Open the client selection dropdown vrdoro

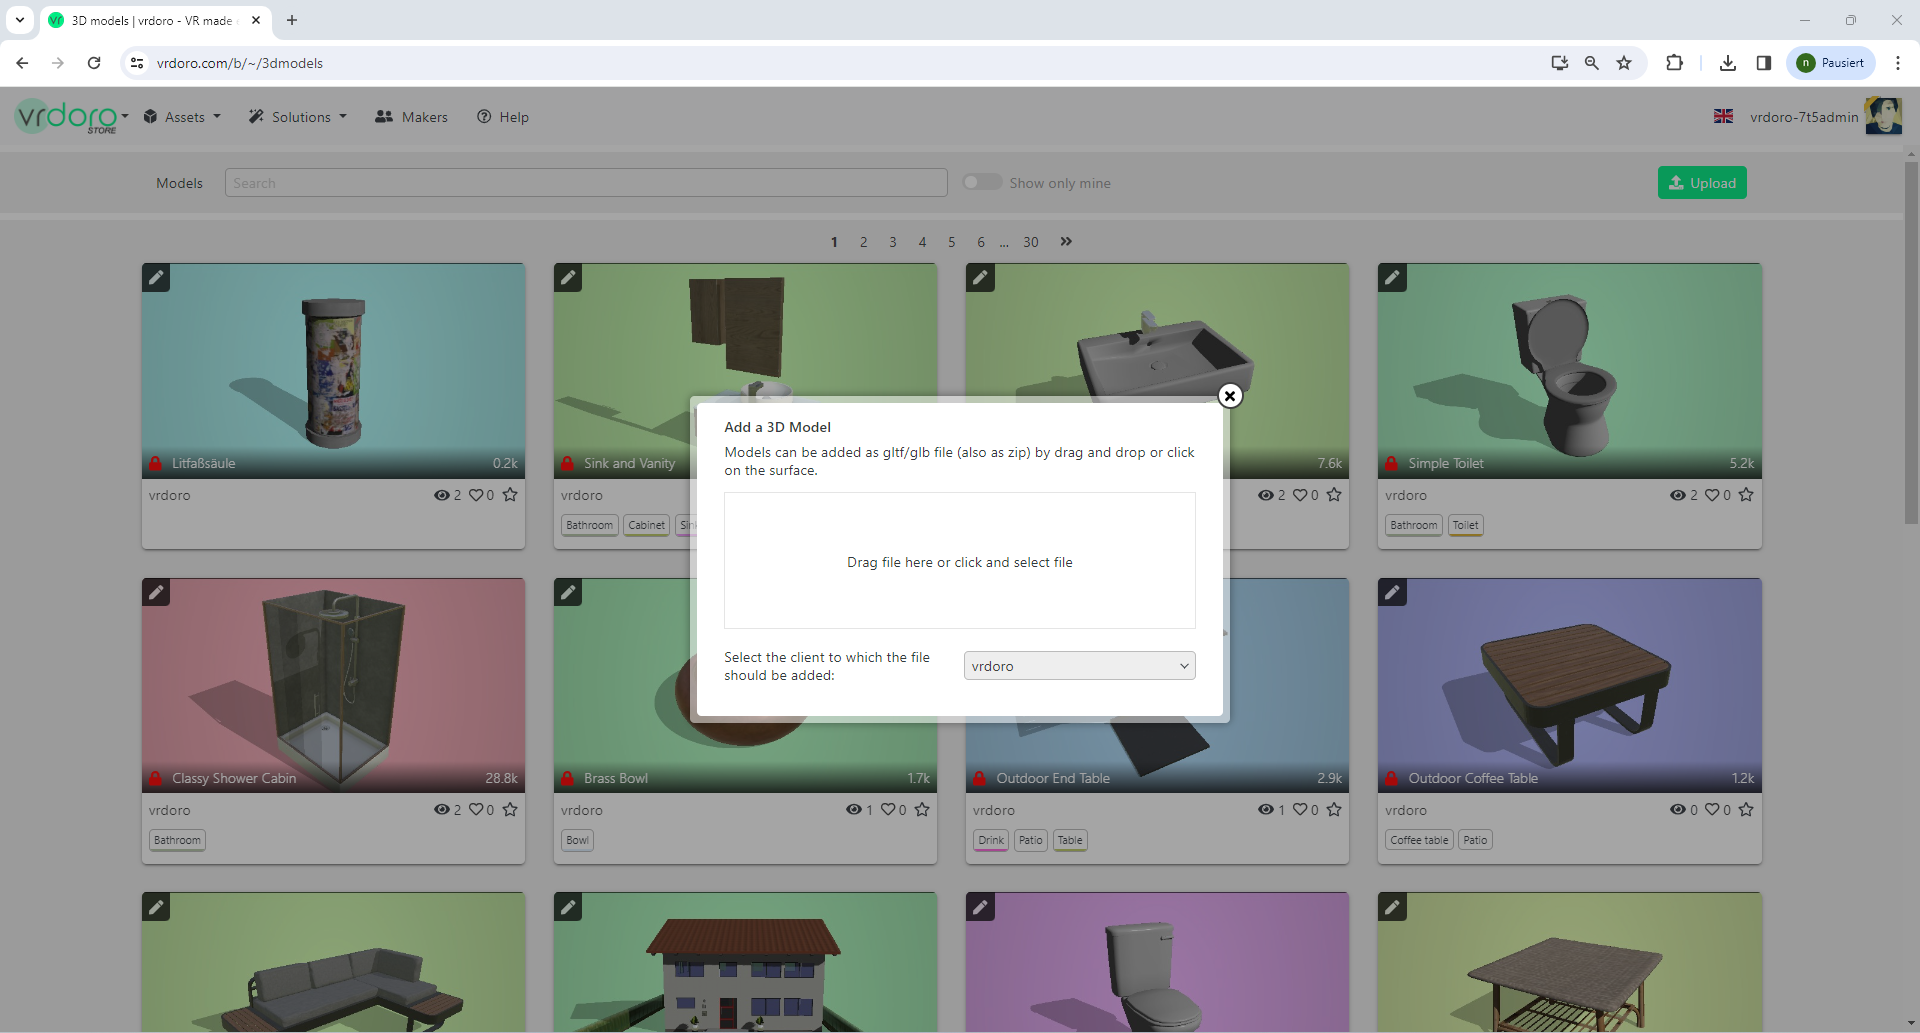1079,666
